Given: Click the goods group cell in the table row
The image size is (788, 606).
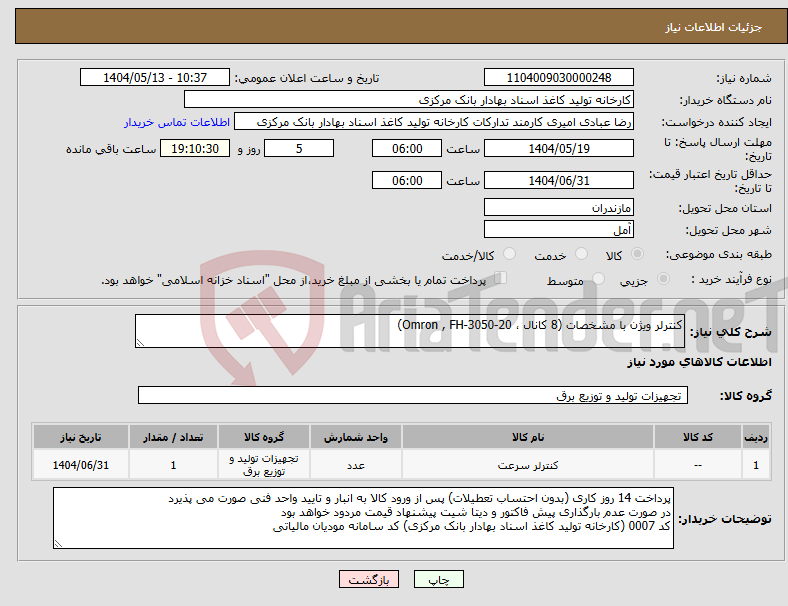Looking at the screenshot, I should [264, 465].
